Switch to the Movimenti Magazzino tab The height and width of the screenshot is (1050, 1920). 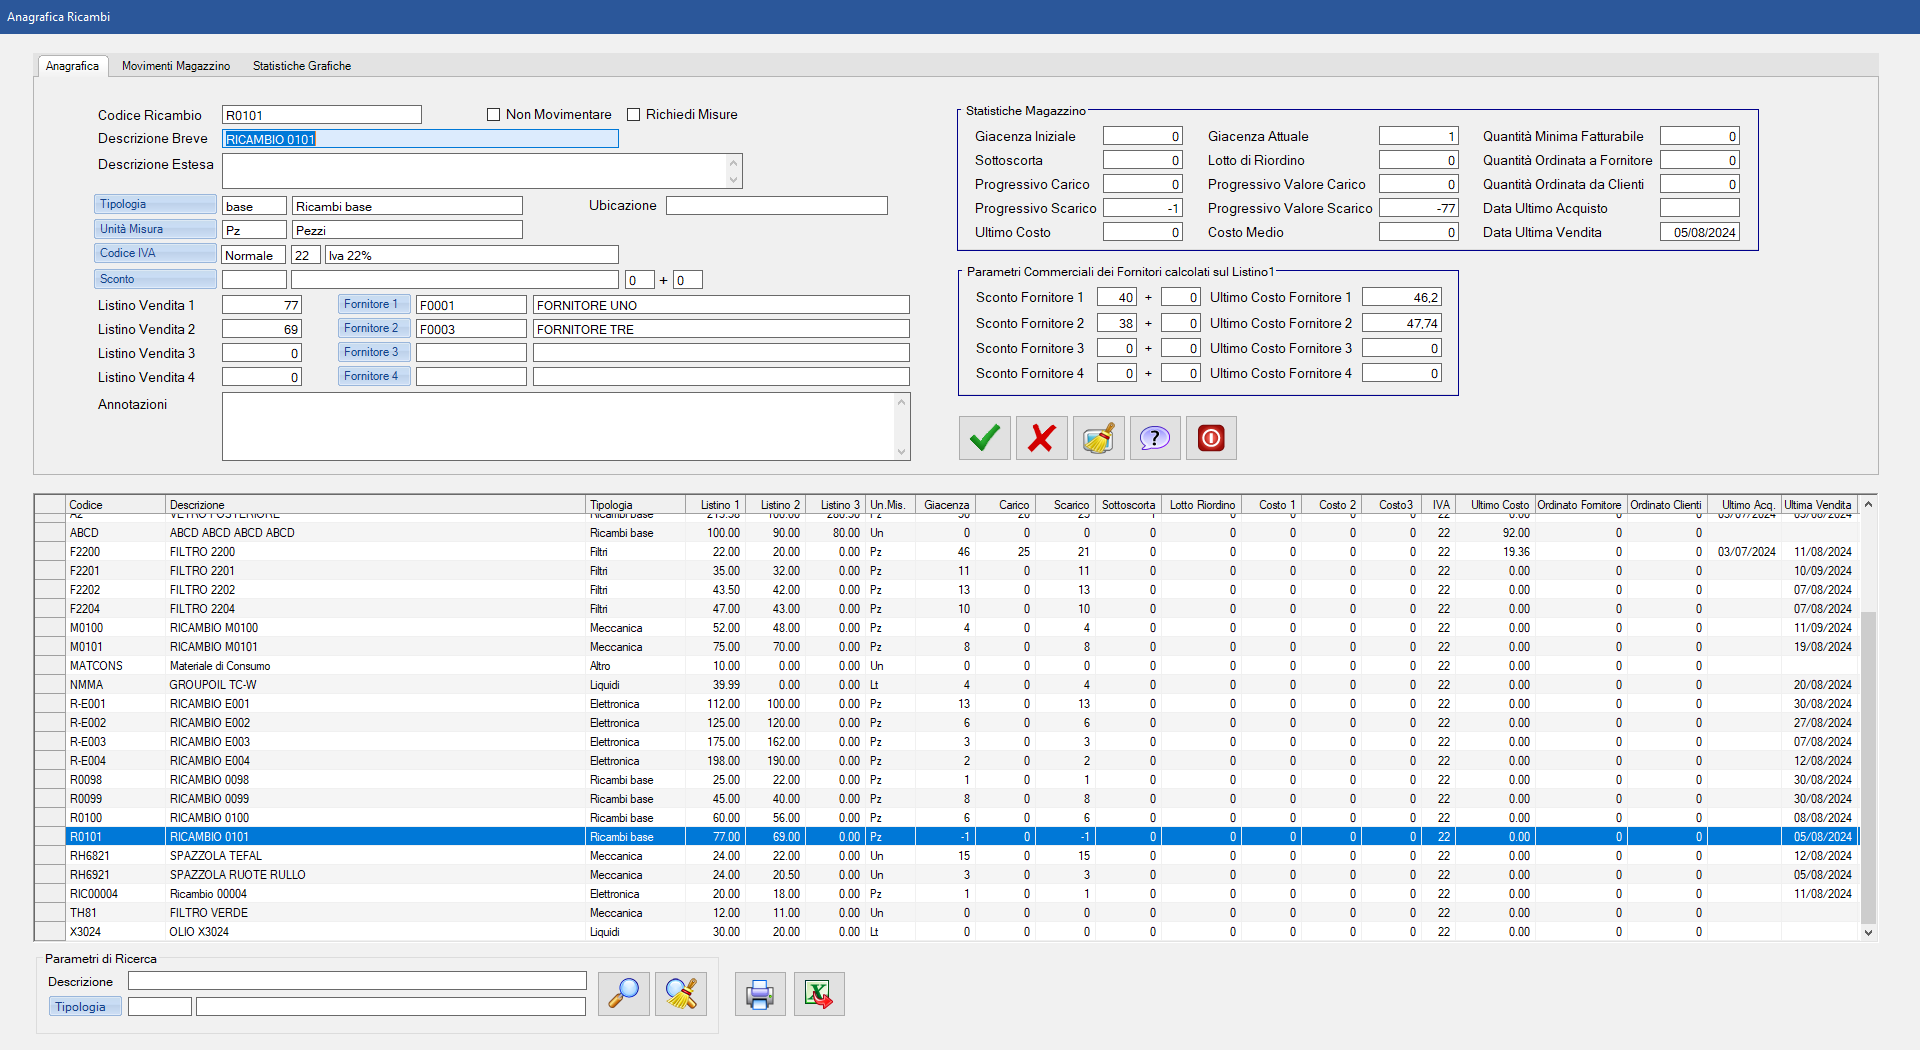click(176, 66)
